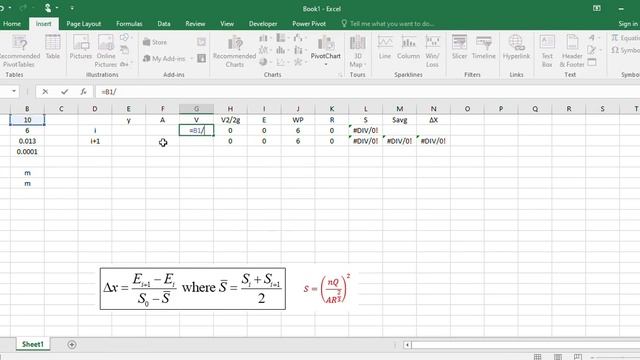This screenshot has height=360, width=640.
Task: Insert a Win/Loss sparkline
Action: (x=432, y=51)
